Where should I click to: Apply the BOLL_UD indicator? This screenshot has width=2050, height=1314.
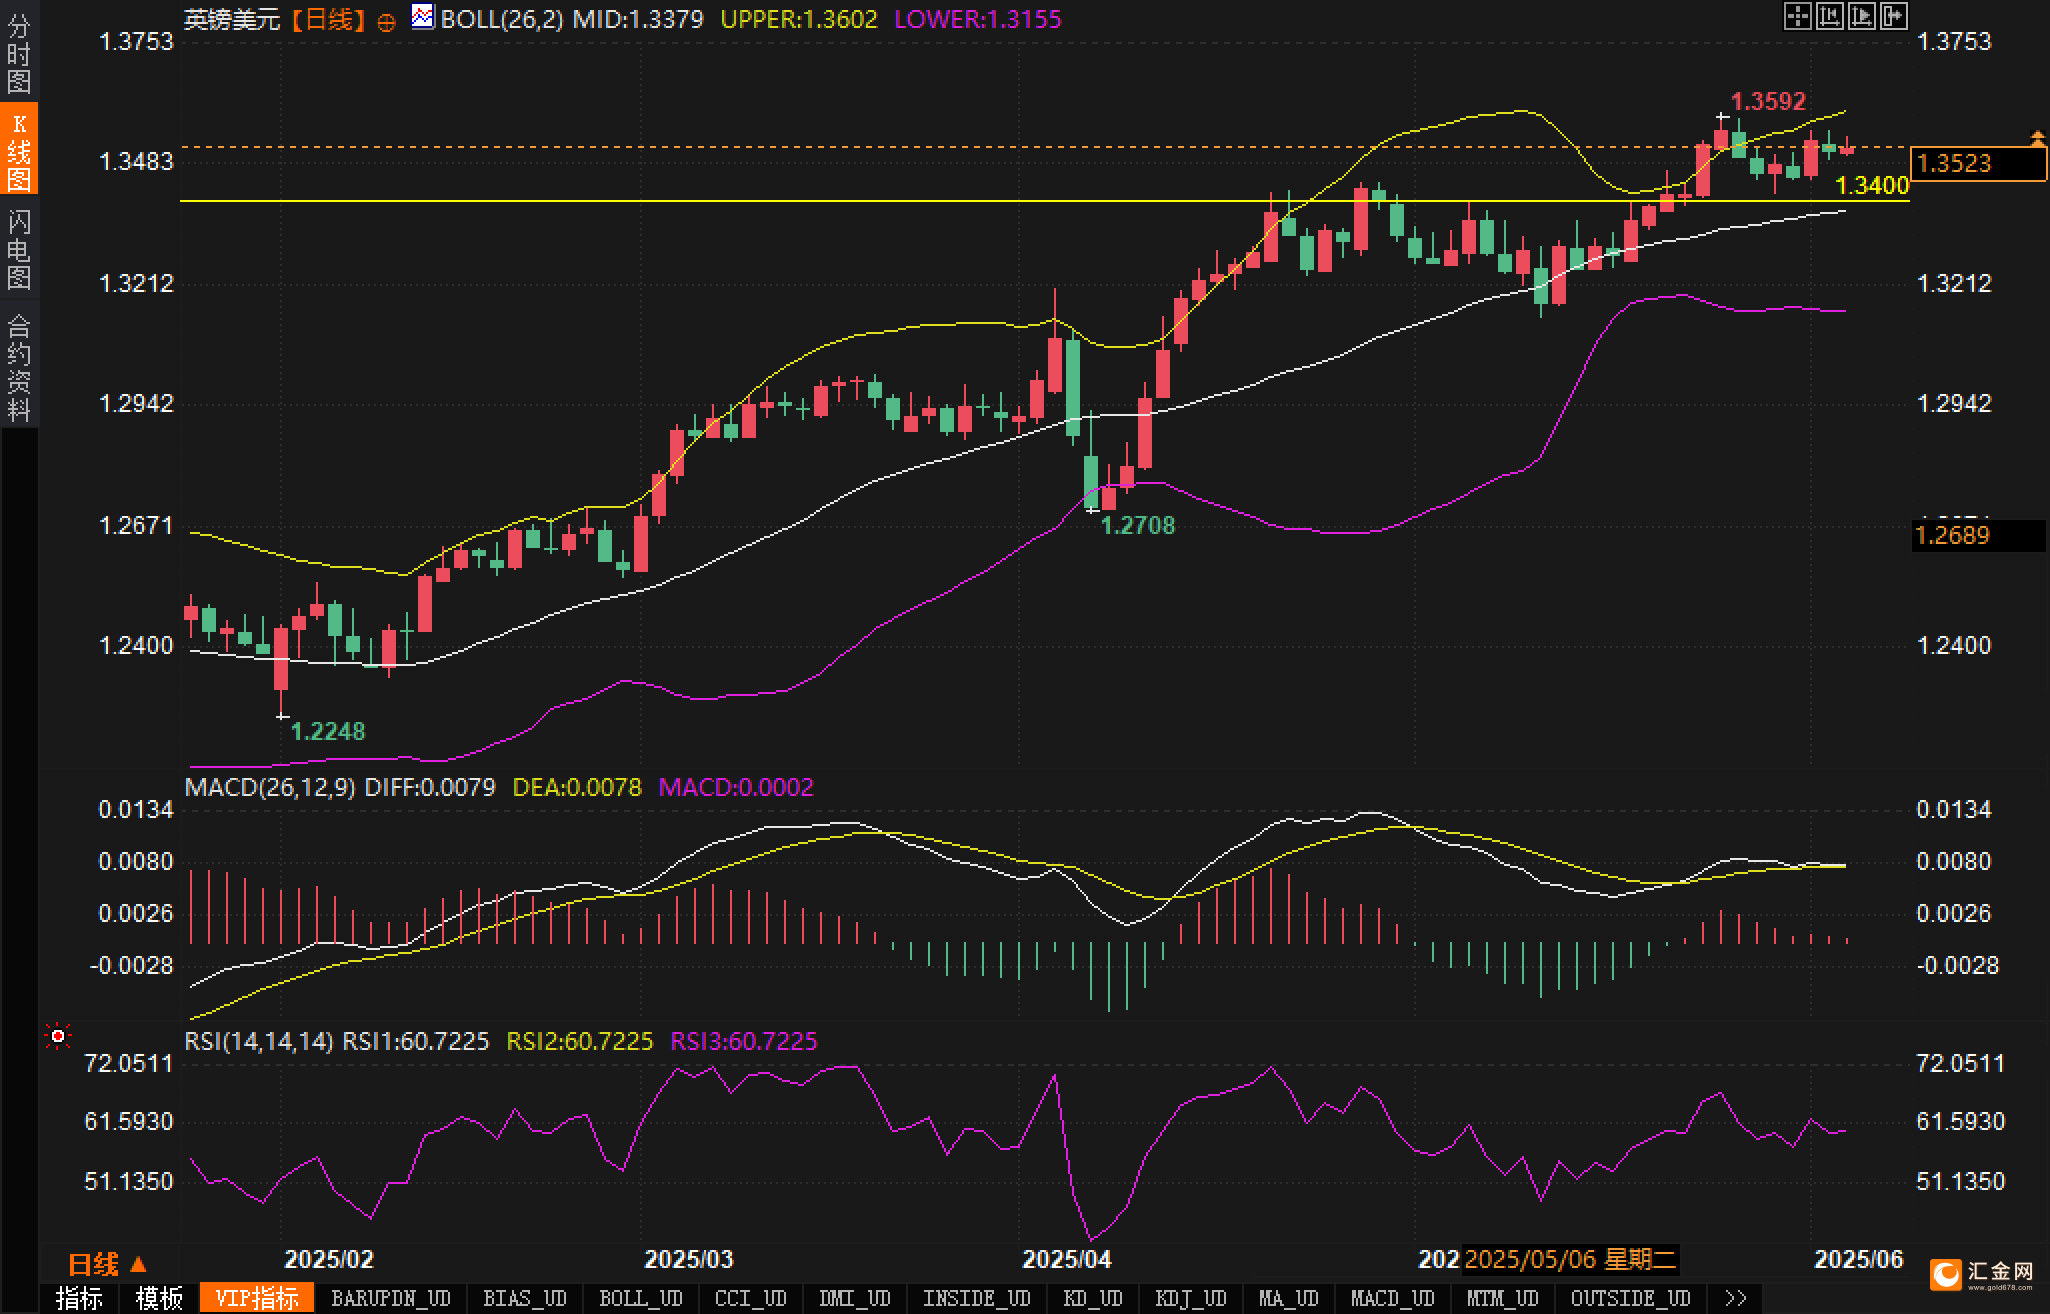tap(640, 1298)
